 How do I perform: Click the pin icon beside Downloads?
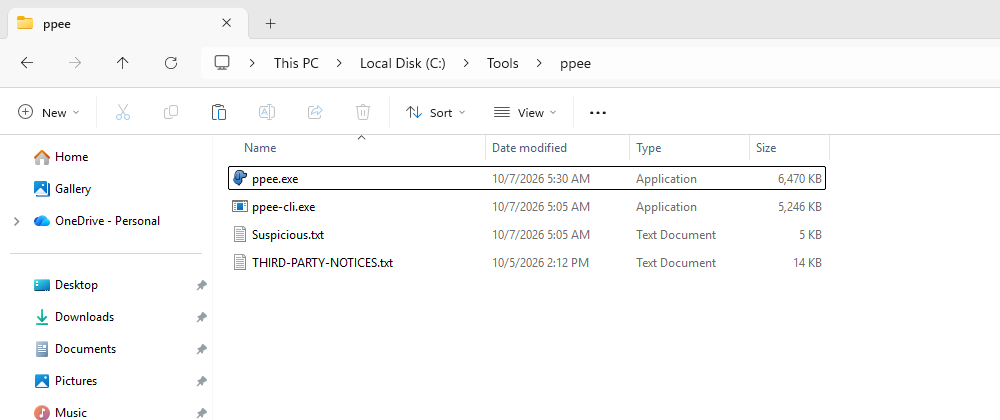(202, 317)
